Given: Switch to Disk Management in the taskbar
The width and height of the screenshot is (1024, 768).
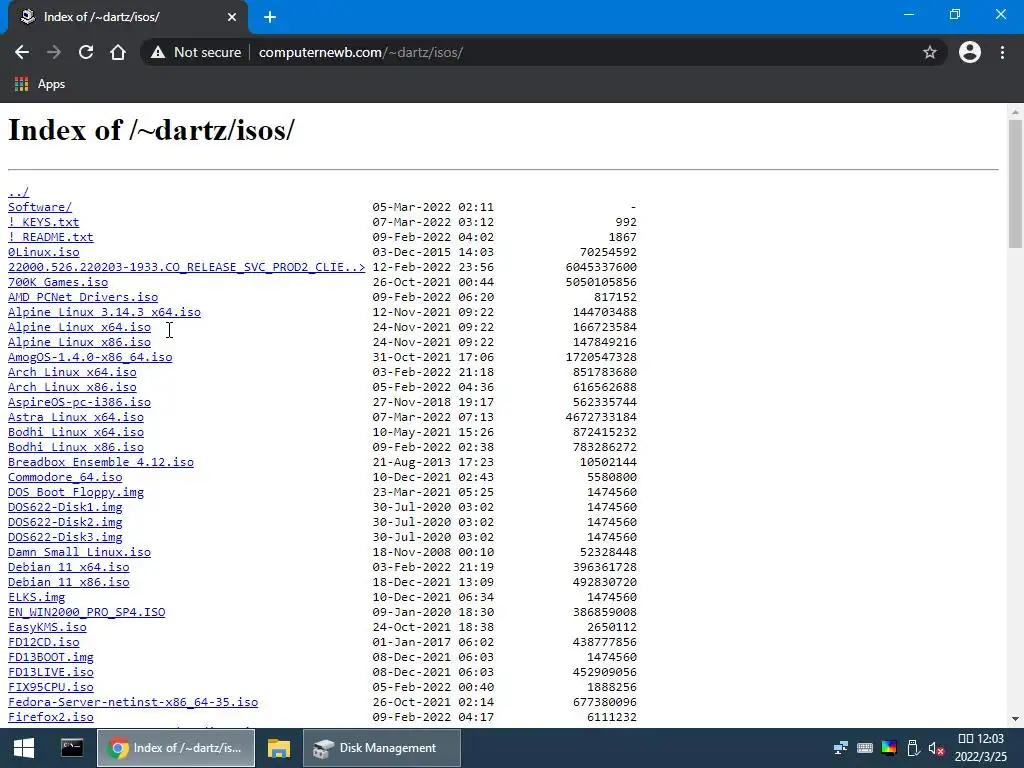Looking at the screenshot, I should point(381,748).
